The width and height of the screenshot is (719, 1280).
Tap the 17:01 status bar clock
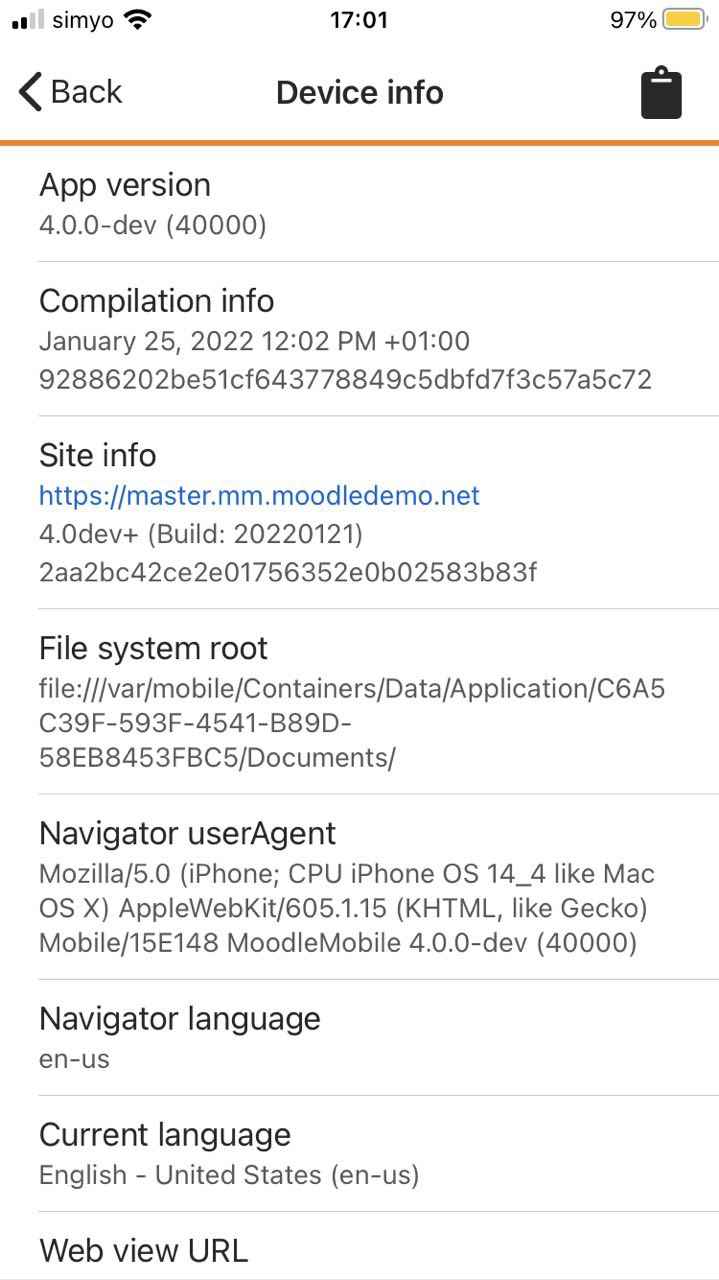point(359,20)
